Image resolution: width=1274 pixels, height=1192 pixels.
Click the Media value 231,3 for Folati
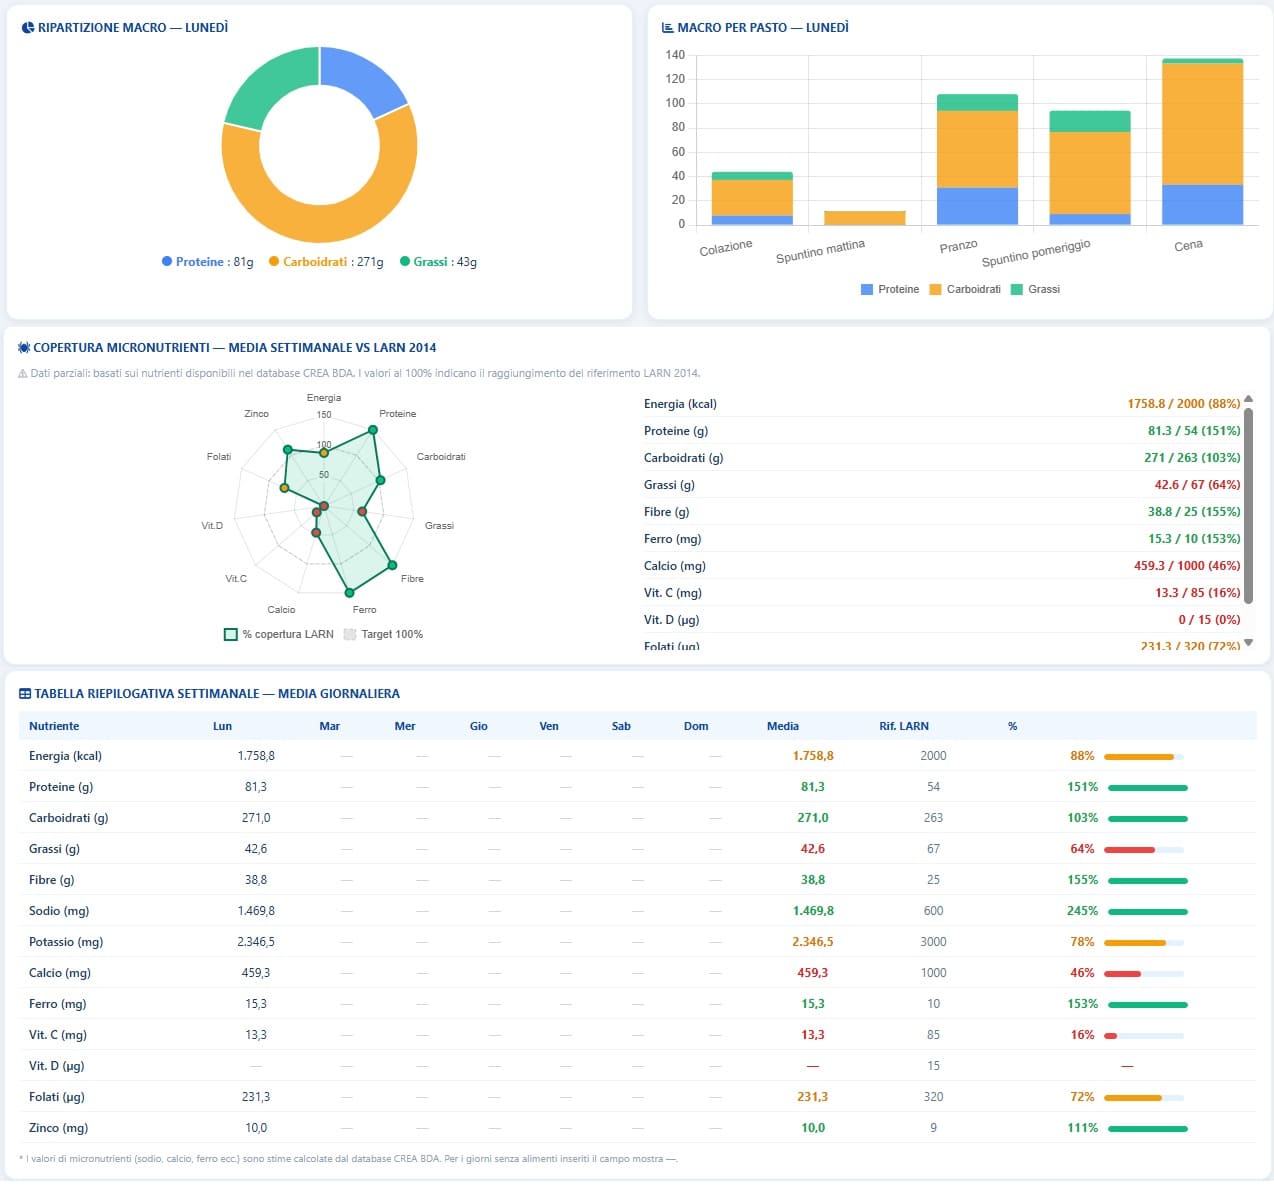coord(813,1097)
